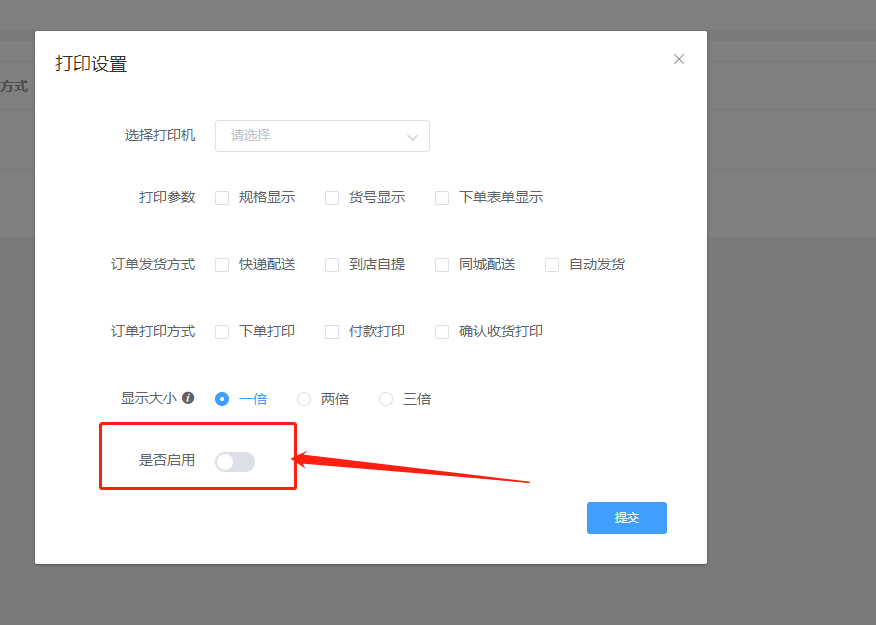Select the 下单打印 print method
The image size is (876, 625).
coord(222,332)
